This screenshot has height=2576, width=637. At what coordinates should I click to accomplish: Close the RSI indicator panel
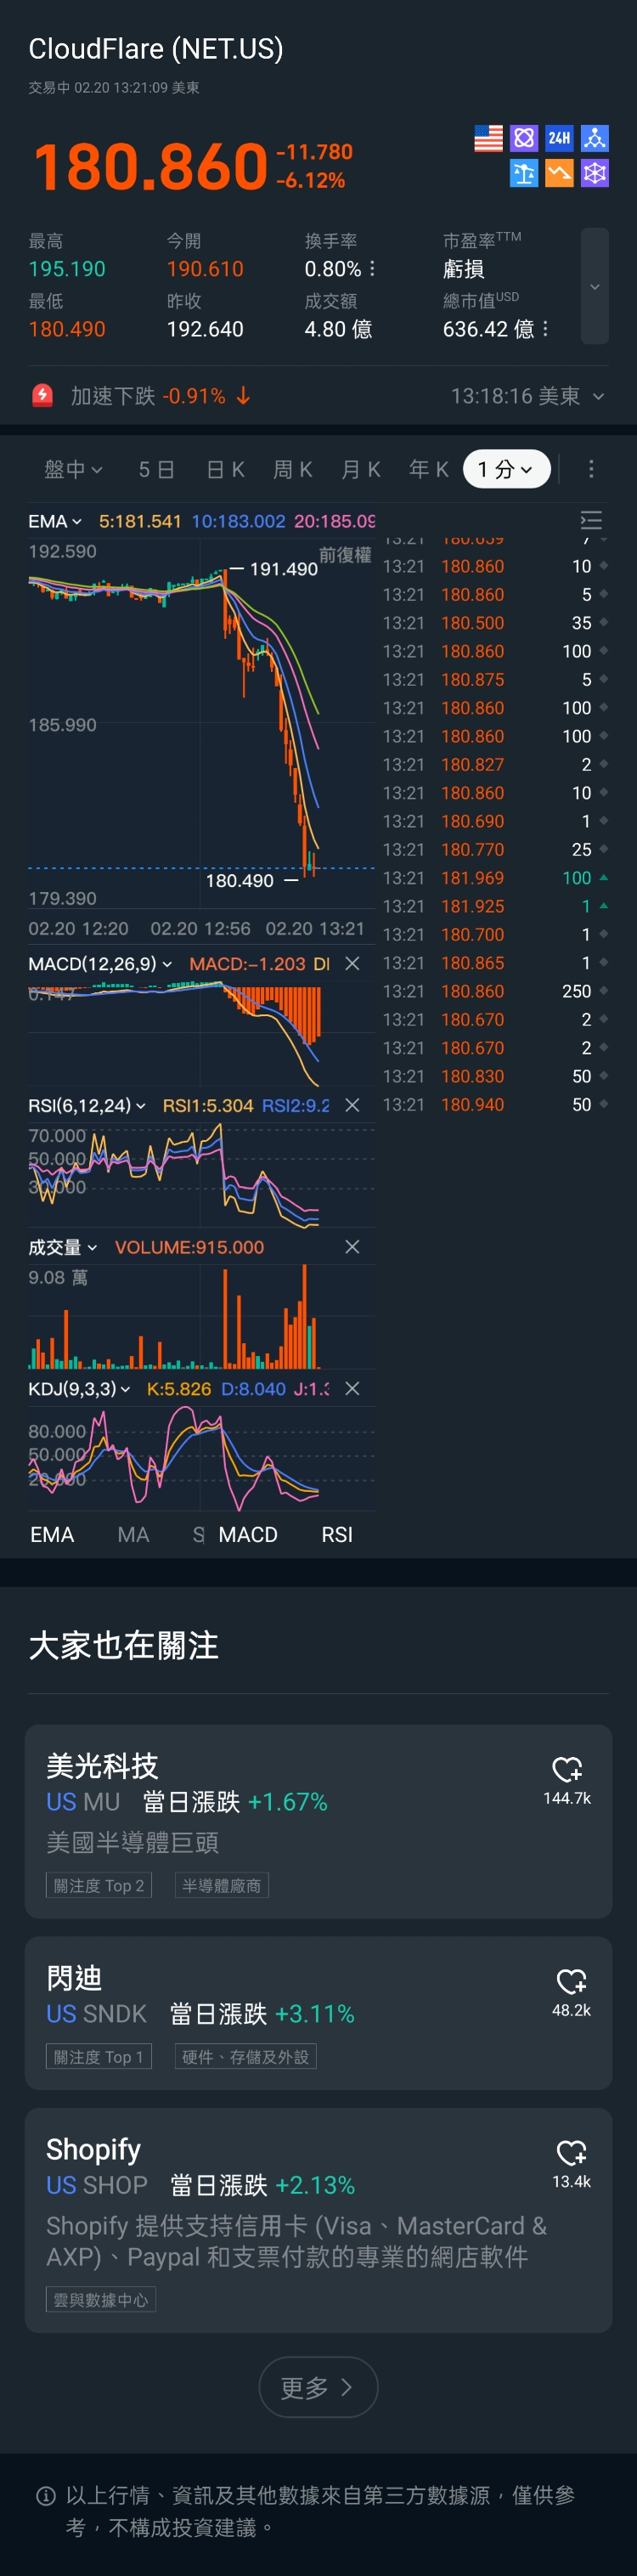click(x=352, y=1105)
